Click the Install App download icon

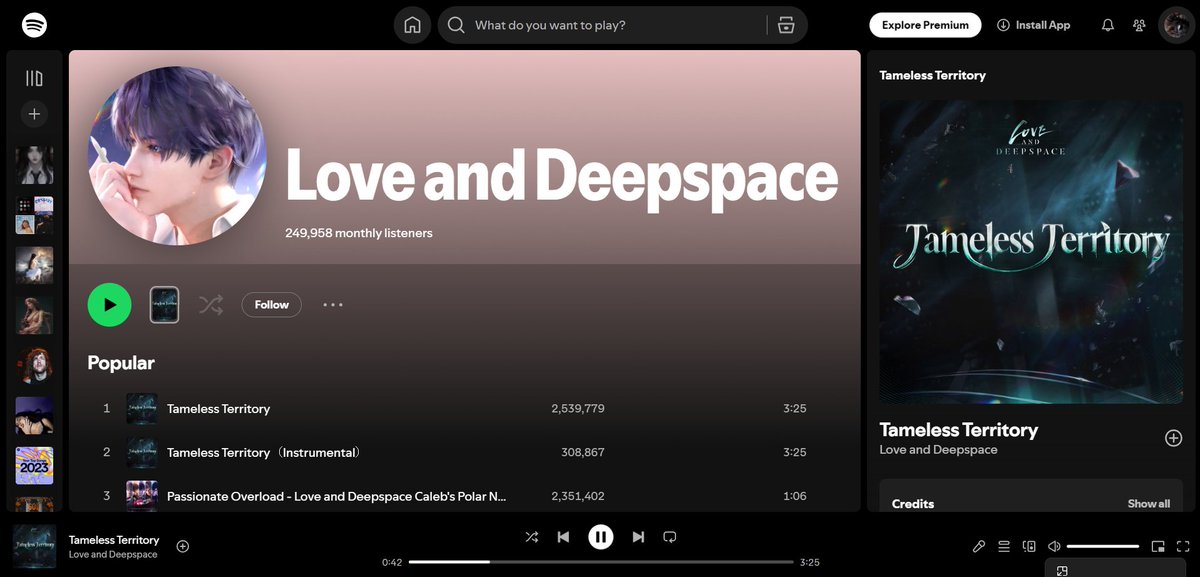(x=1003, y=25)
